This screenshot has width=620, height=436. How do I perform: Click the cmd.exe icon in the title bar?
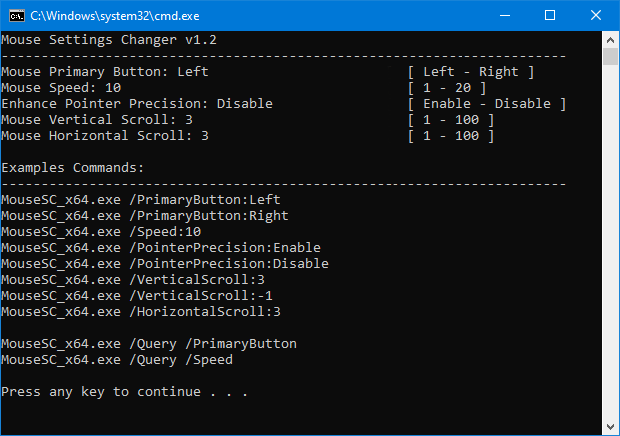pyautogui.click(x=15, y=16)
